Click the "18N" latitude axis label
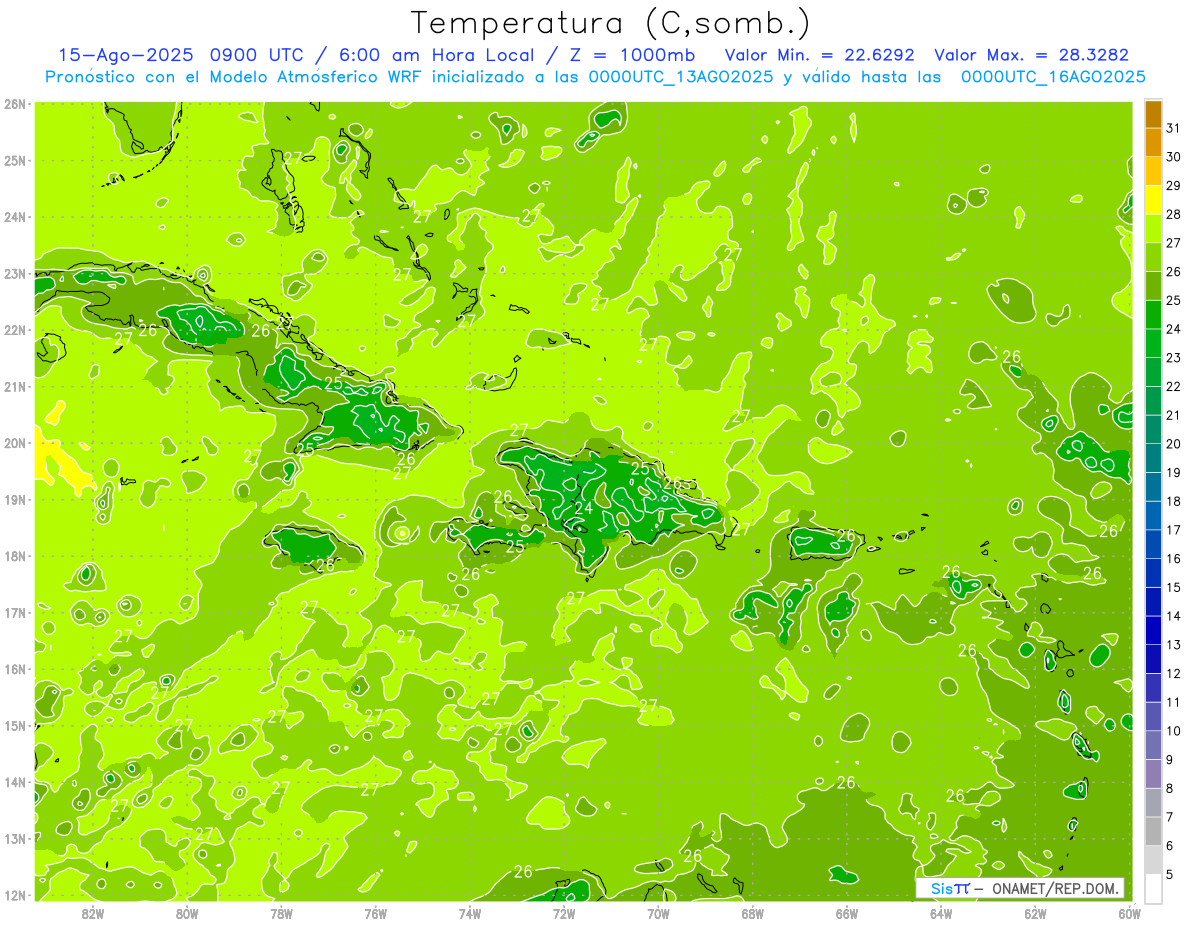1200x927 pixels. [14, 556]
